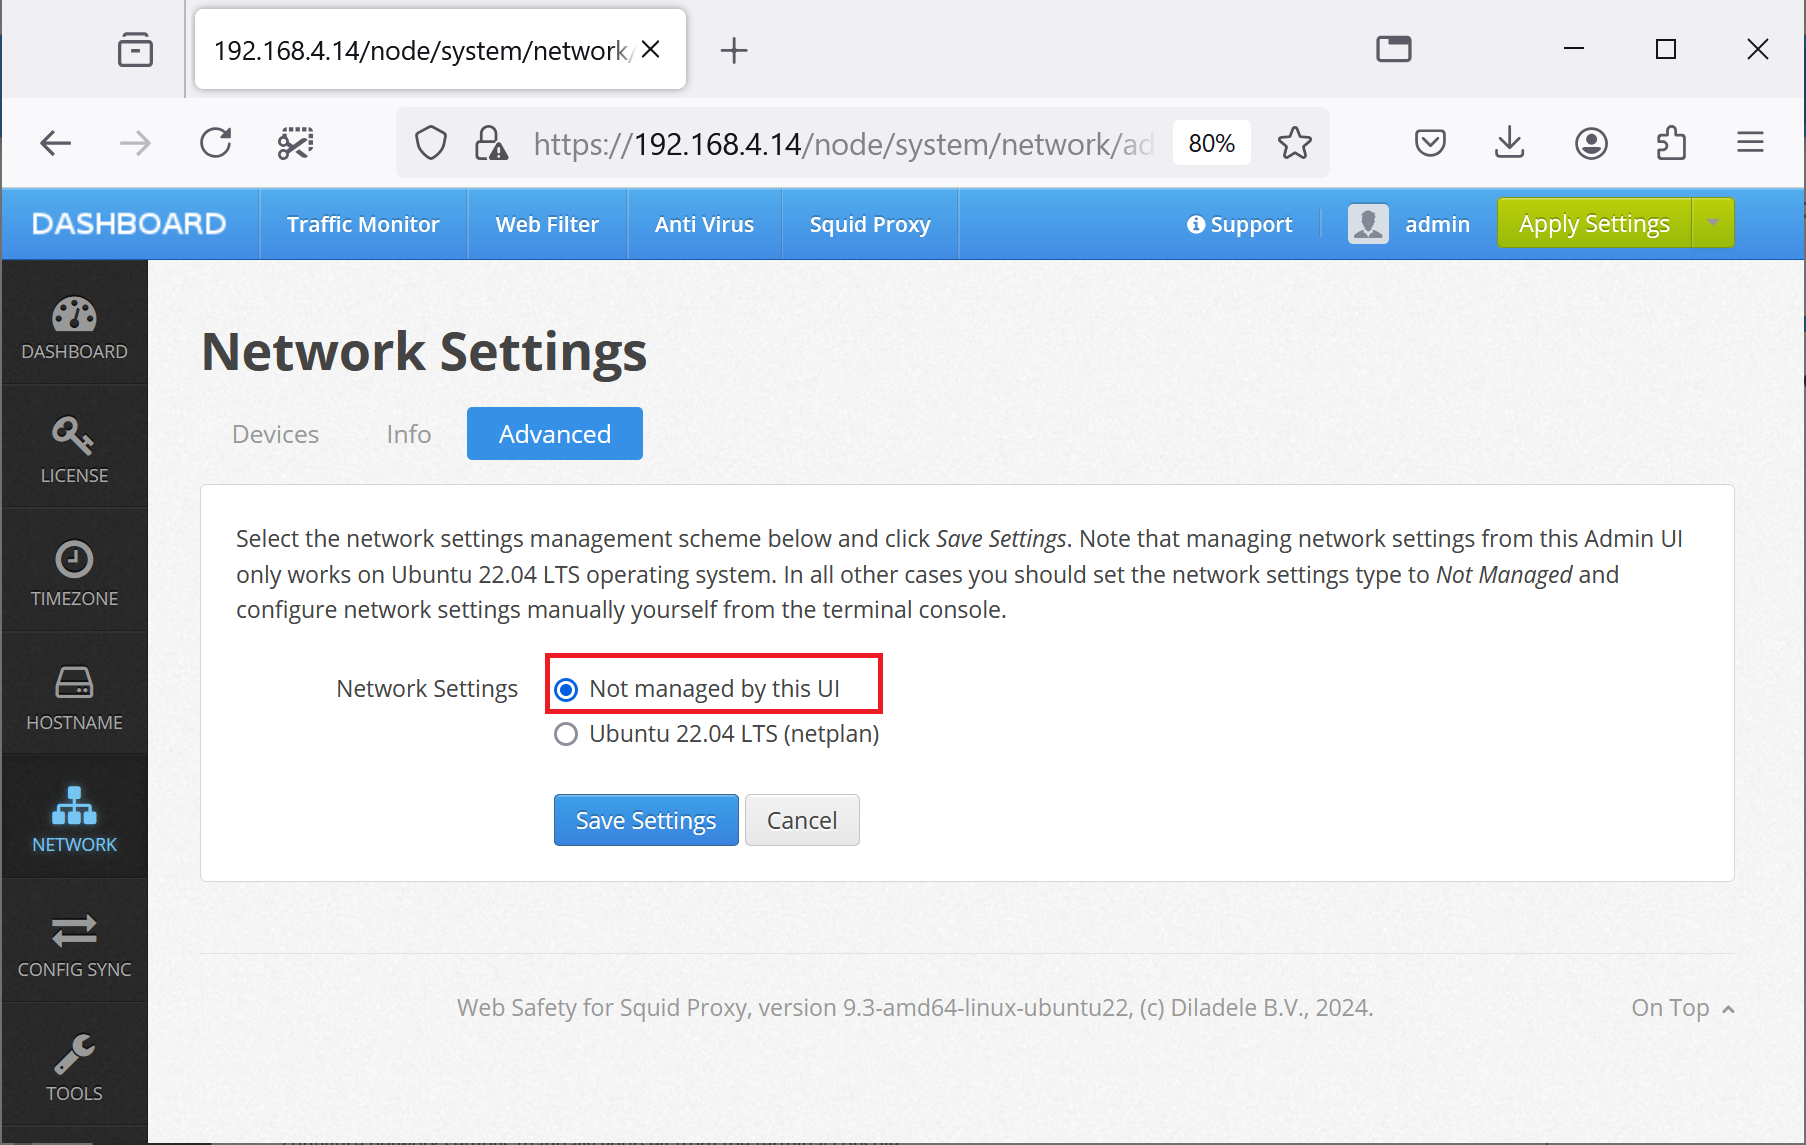The height and width of the screenshot is (1145, 1806).
Task: Switch to the Info tab
Action: 409,434
